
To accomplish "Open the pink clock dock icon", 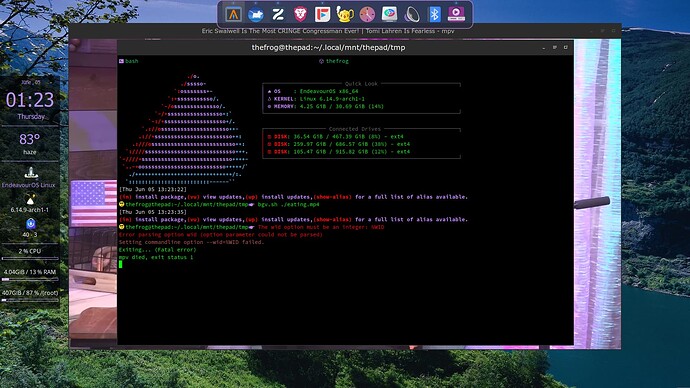I will pyautogui.click(x=367, y=14).
